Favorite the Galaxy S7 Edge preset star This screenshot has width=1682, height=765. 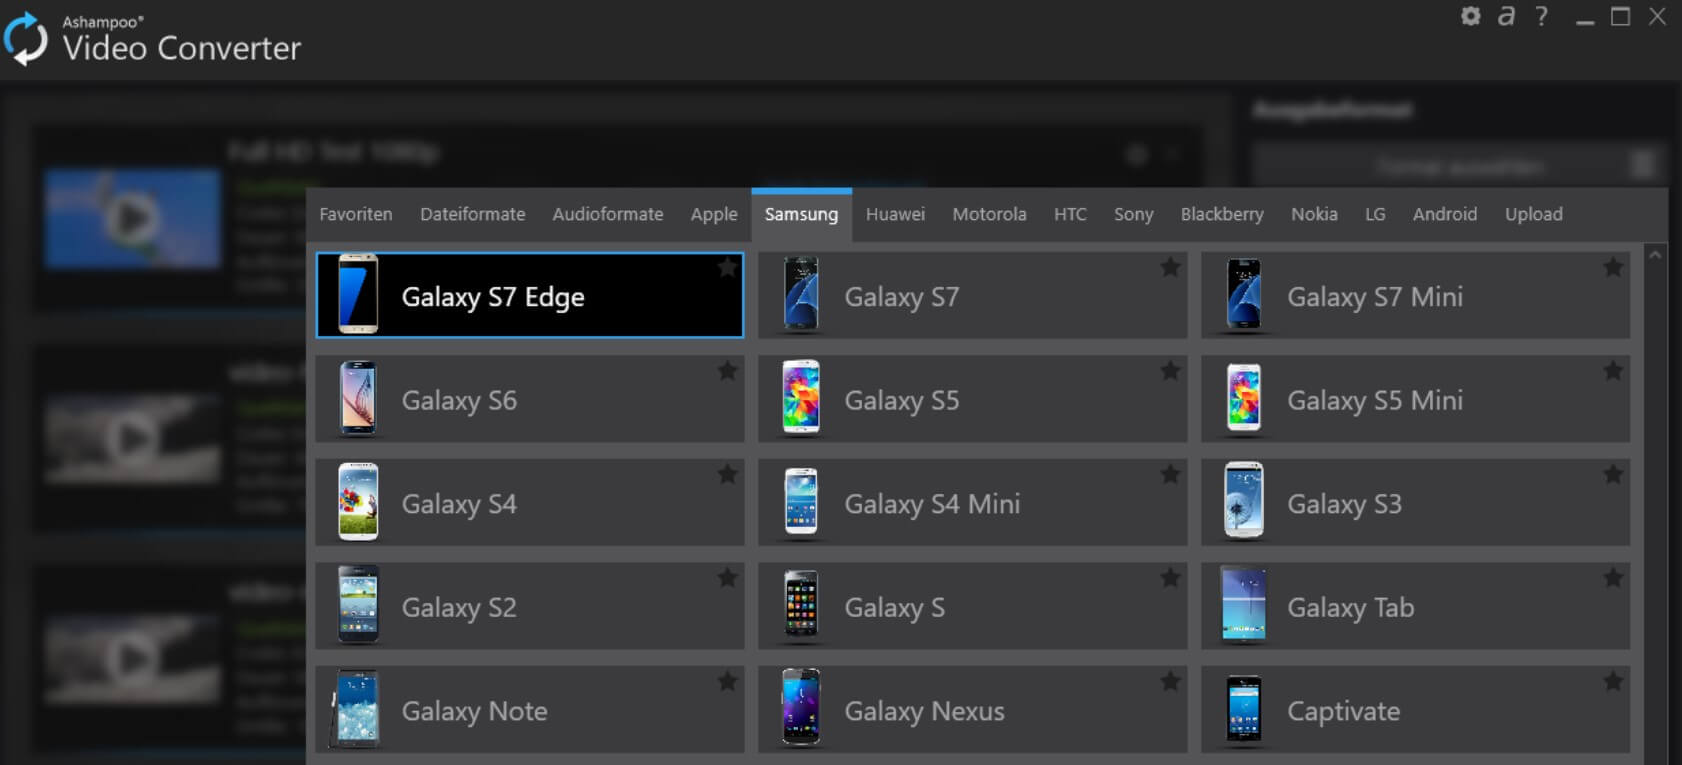[x=727, y=267]
